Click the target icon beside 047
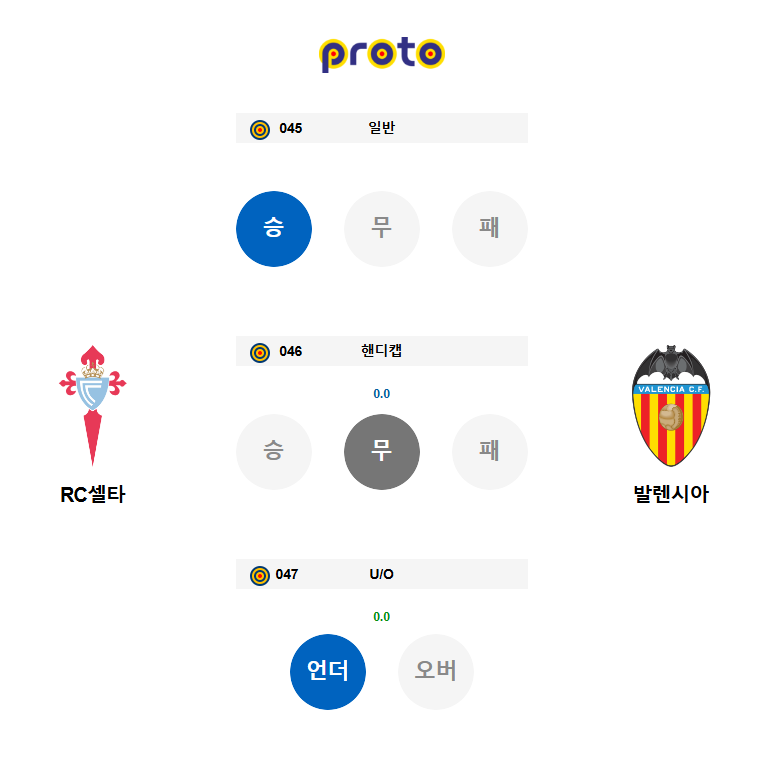 click(x=259, y=576)
